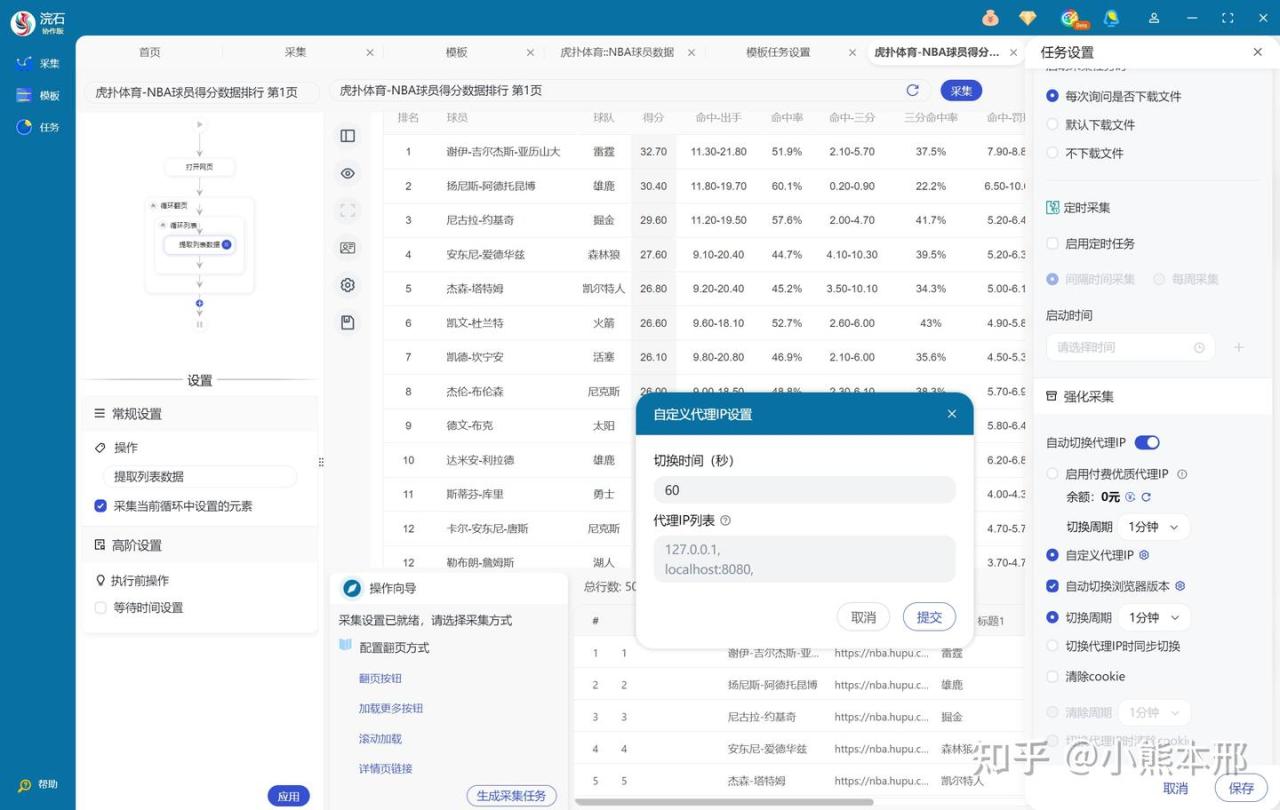This screenshot has width=1280, height=810.
Task: Click the 应用 button
Action: pyautogui.click(x=288, y=796)
